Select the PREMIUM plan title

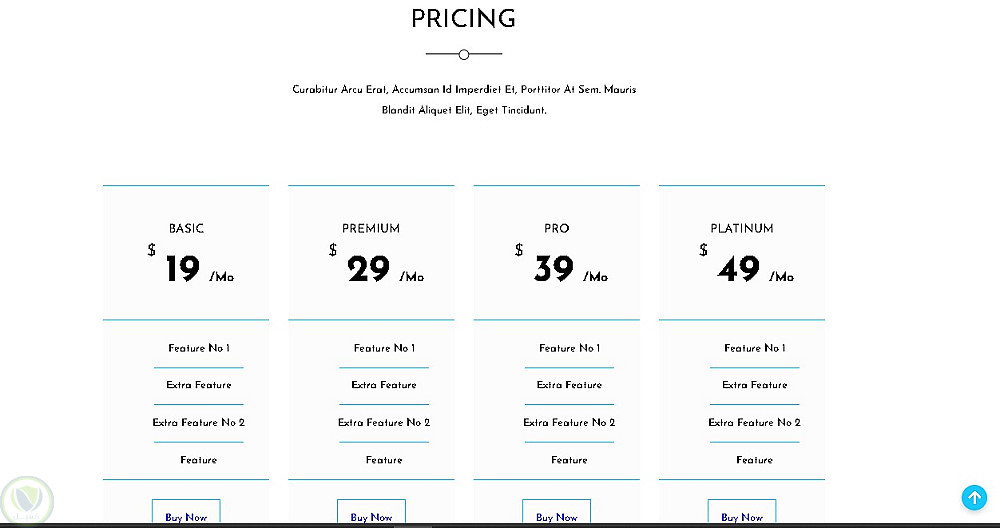[x=371, y=228]
